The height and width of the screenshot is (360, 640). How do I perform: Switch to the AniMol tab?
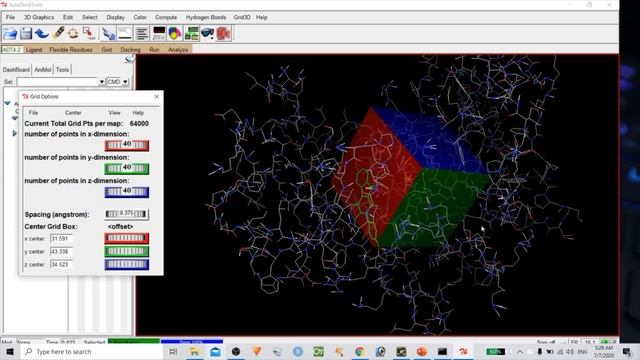point(43,70)
